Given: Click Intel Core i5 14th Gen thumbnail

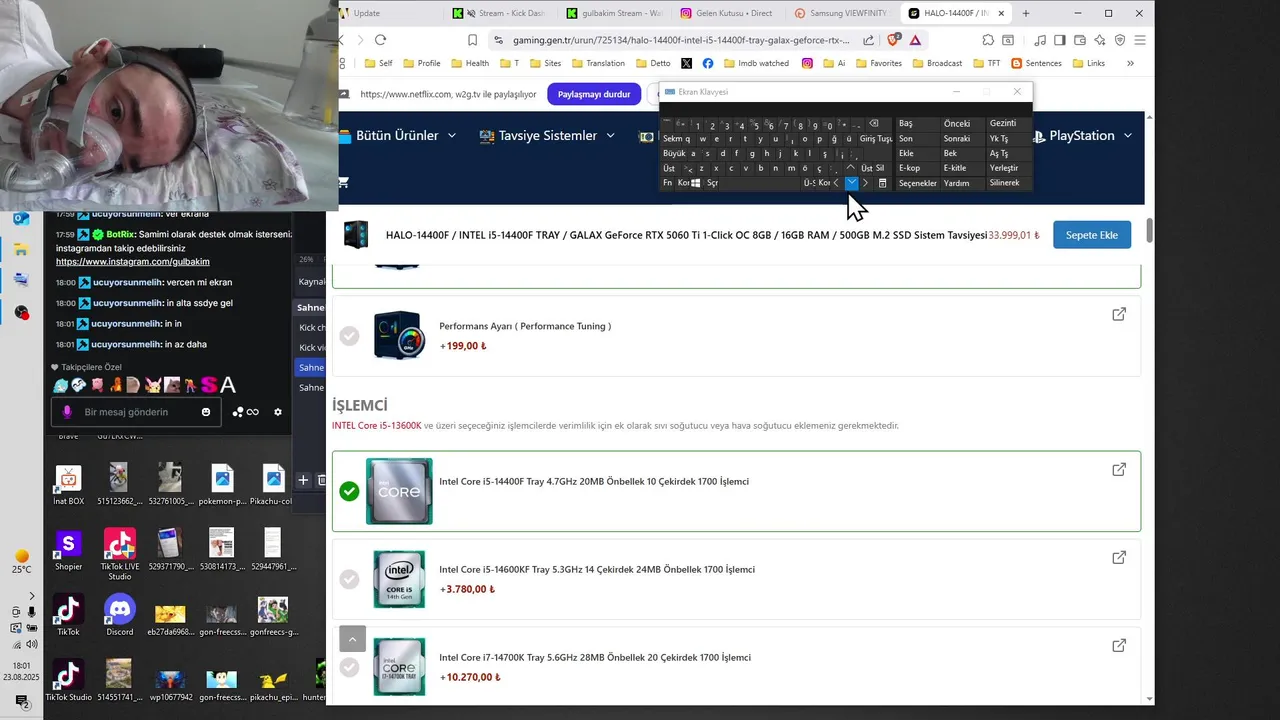Looking at the screenshot, I should pos(399,579).
